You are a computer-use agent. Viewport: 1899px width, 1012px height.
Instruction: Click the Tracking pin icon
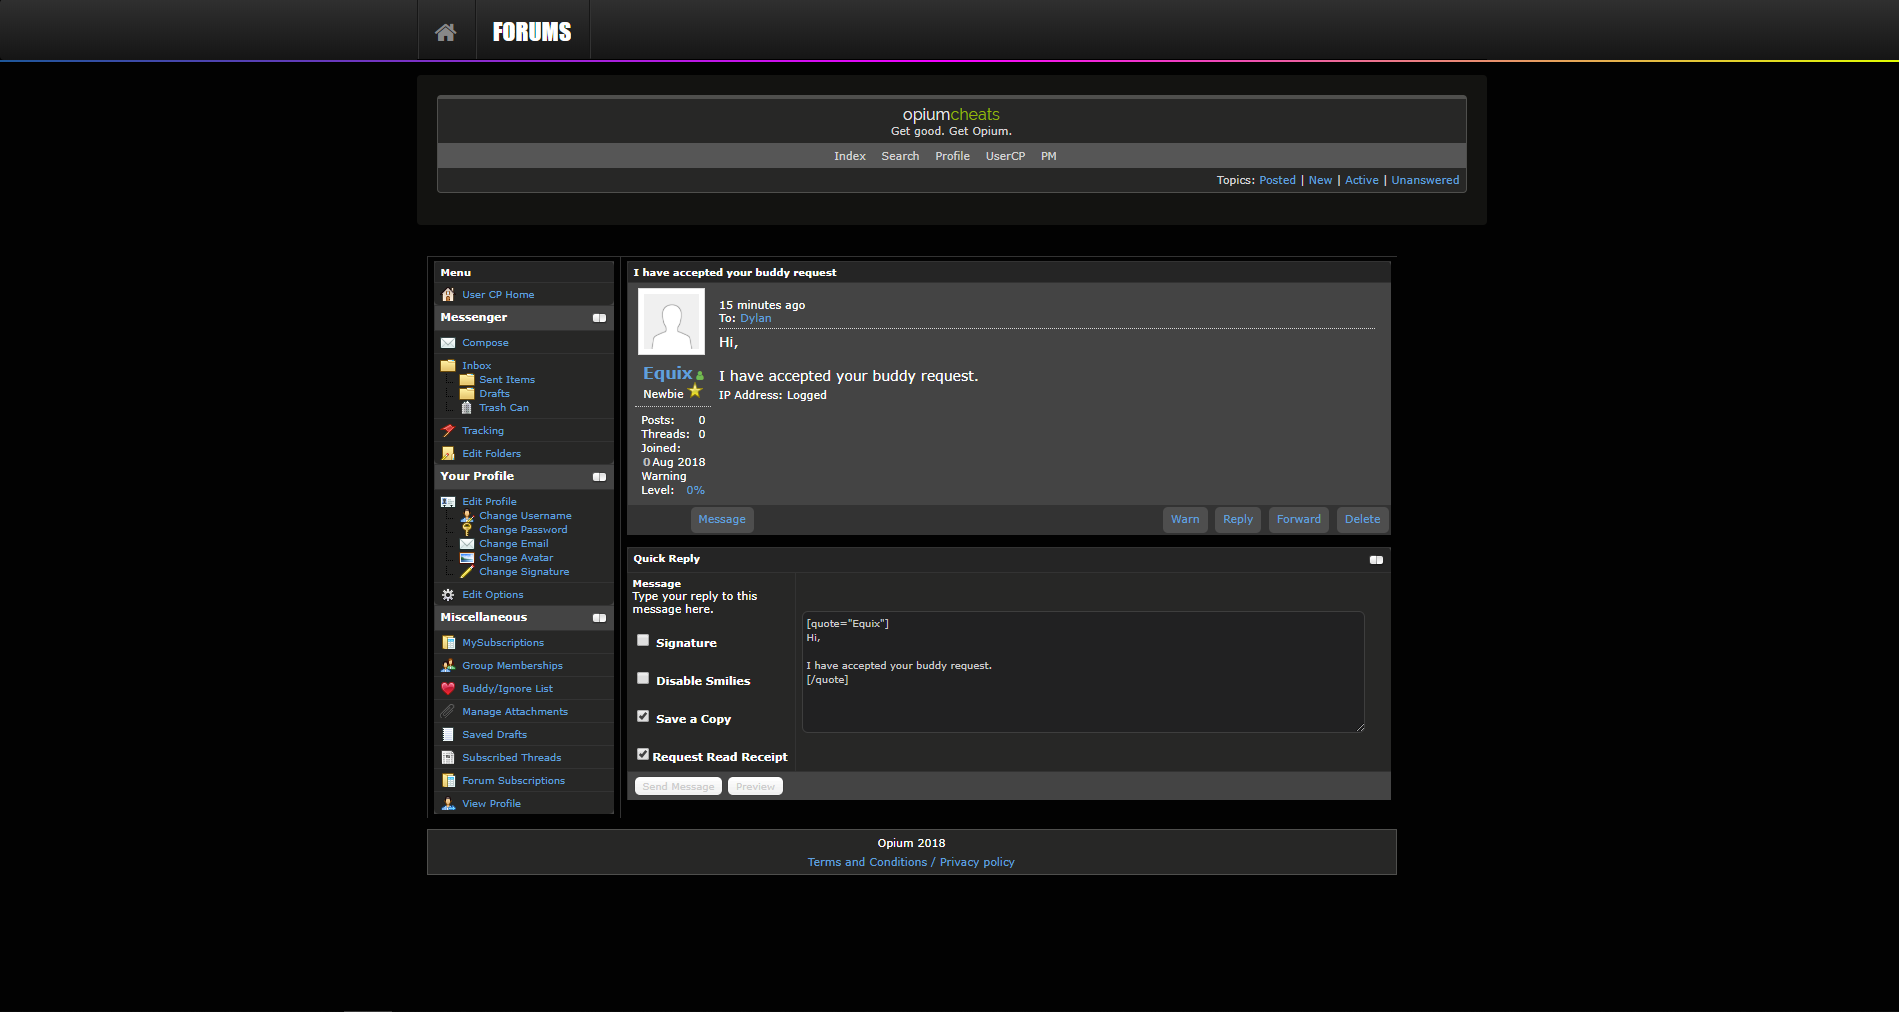coord(448,431)
